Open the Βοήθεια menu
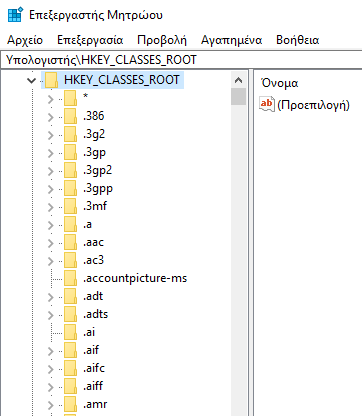Image resolution: width=362 pixels, height=416 pixels. 297,40
